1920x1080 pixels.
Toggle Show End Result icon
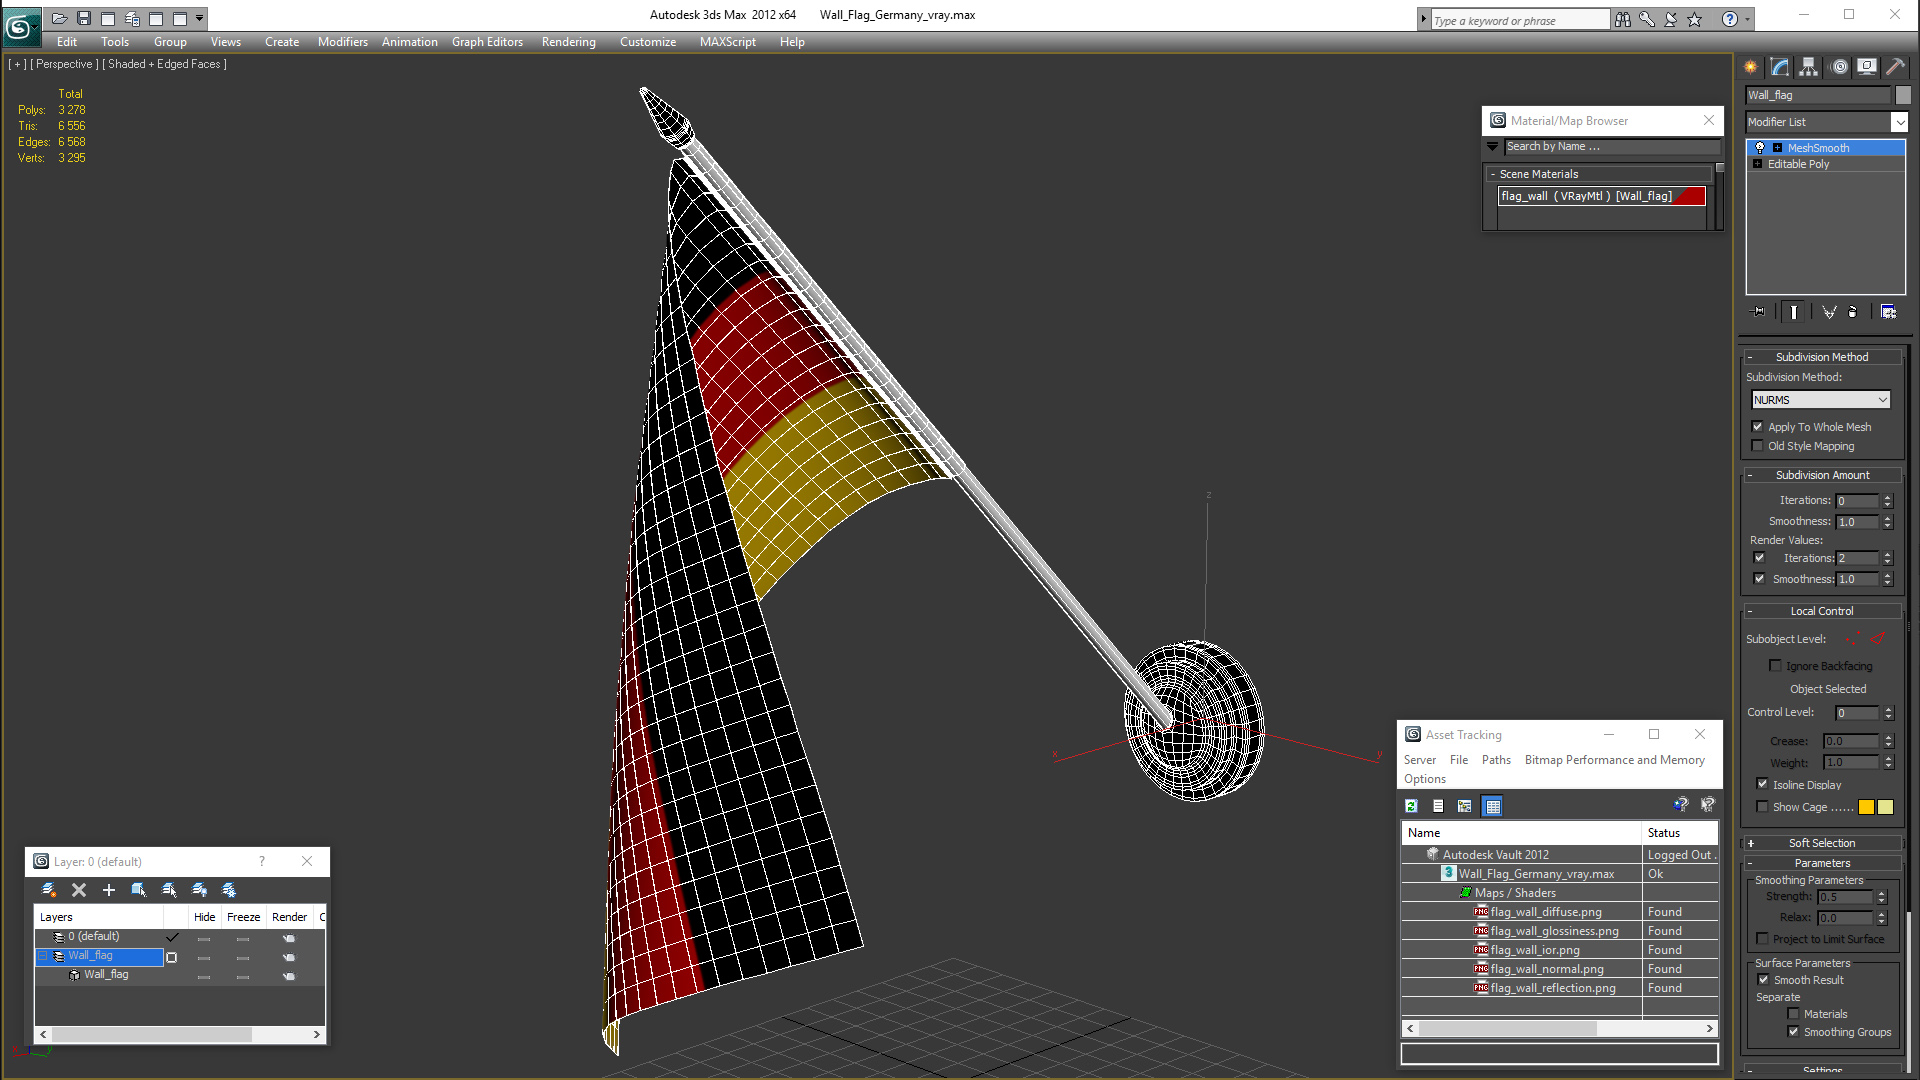1794,312
